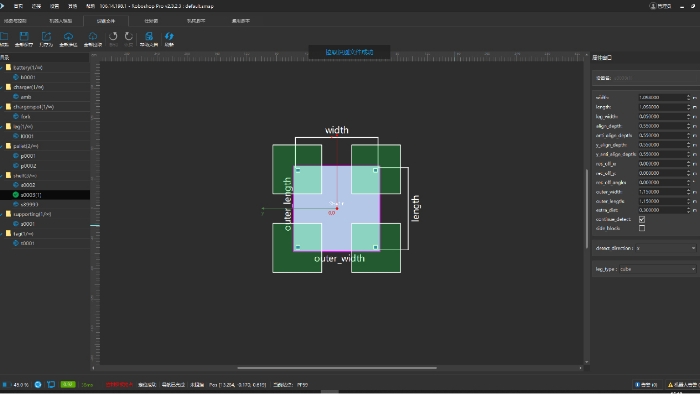Select the l0001 item under leg

27,136
